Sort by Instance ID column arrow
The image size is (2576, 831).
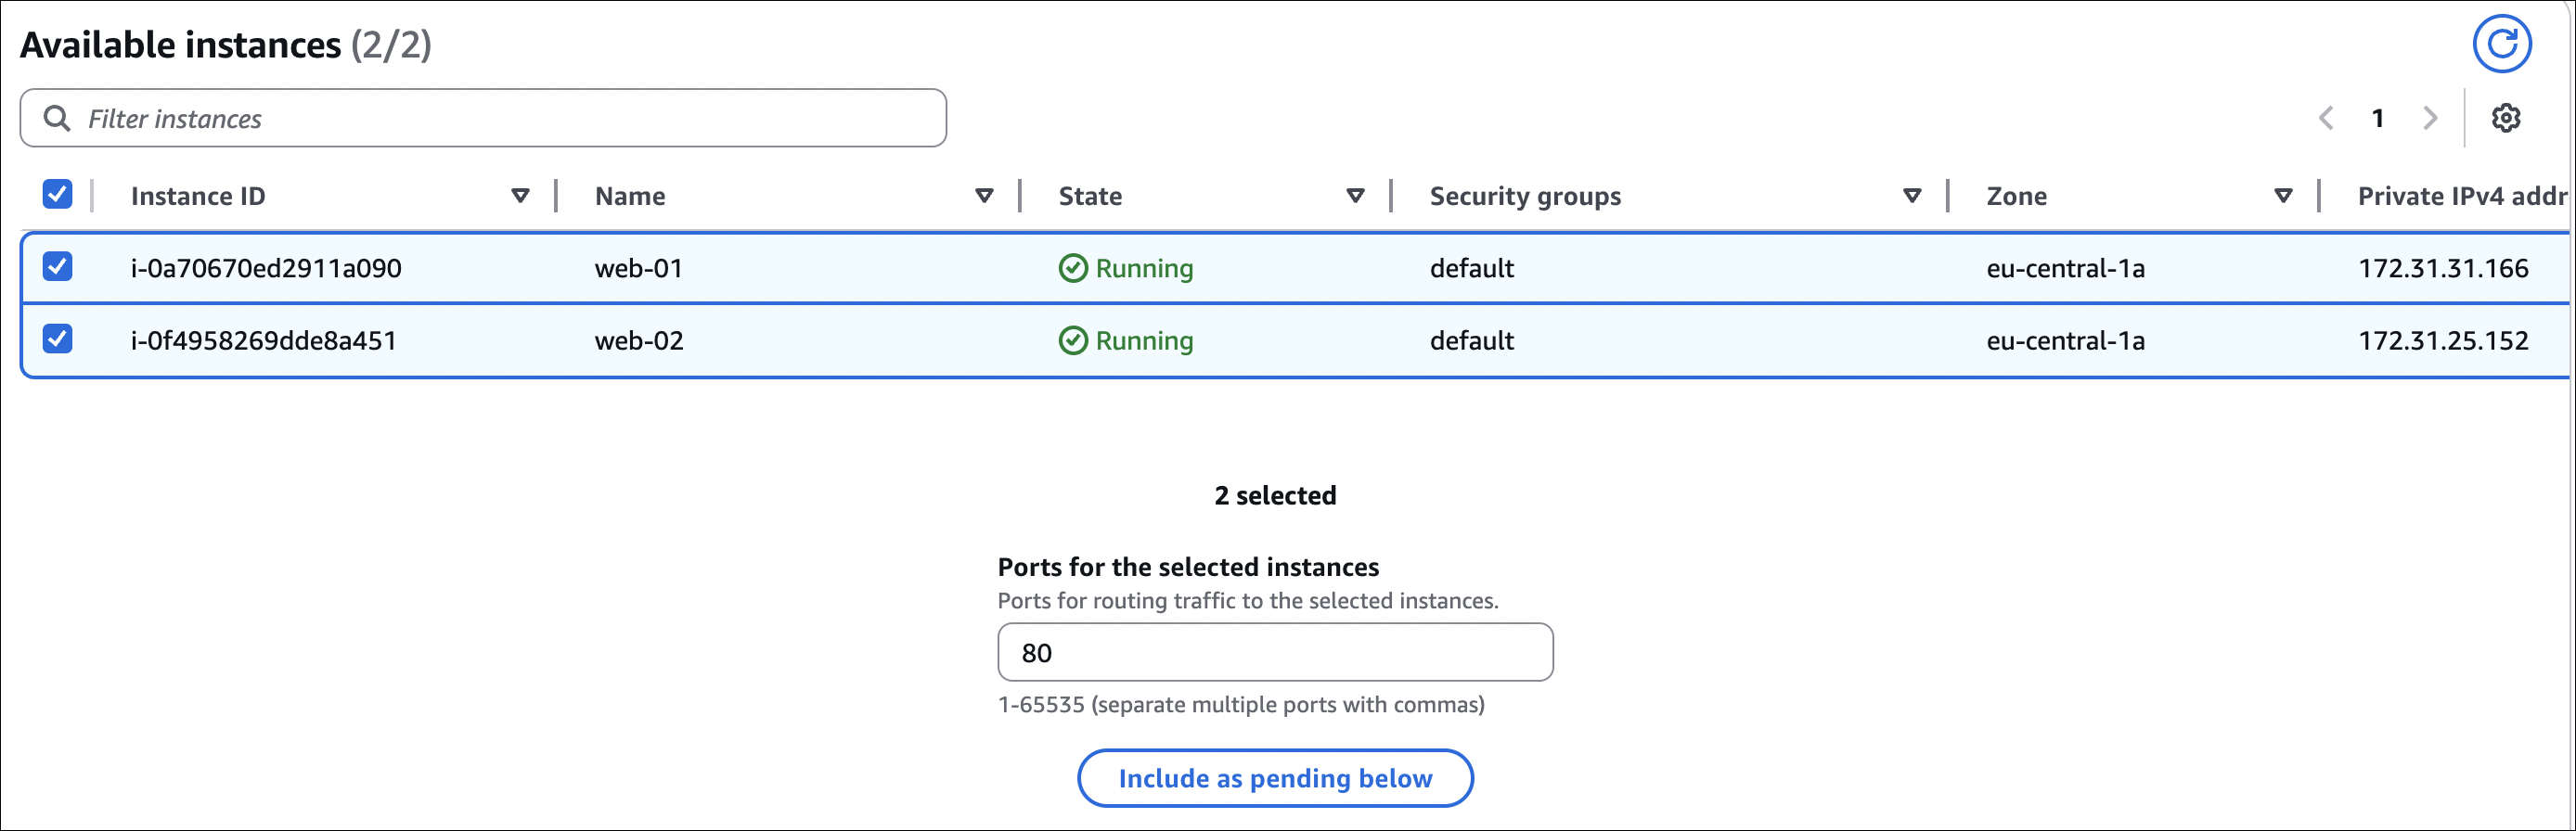coord(520,196)
